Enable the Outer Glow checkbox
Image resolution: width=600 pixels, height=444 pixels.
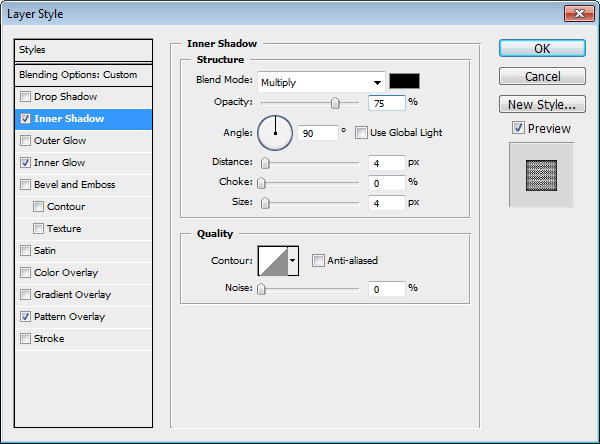coord(25,140)
